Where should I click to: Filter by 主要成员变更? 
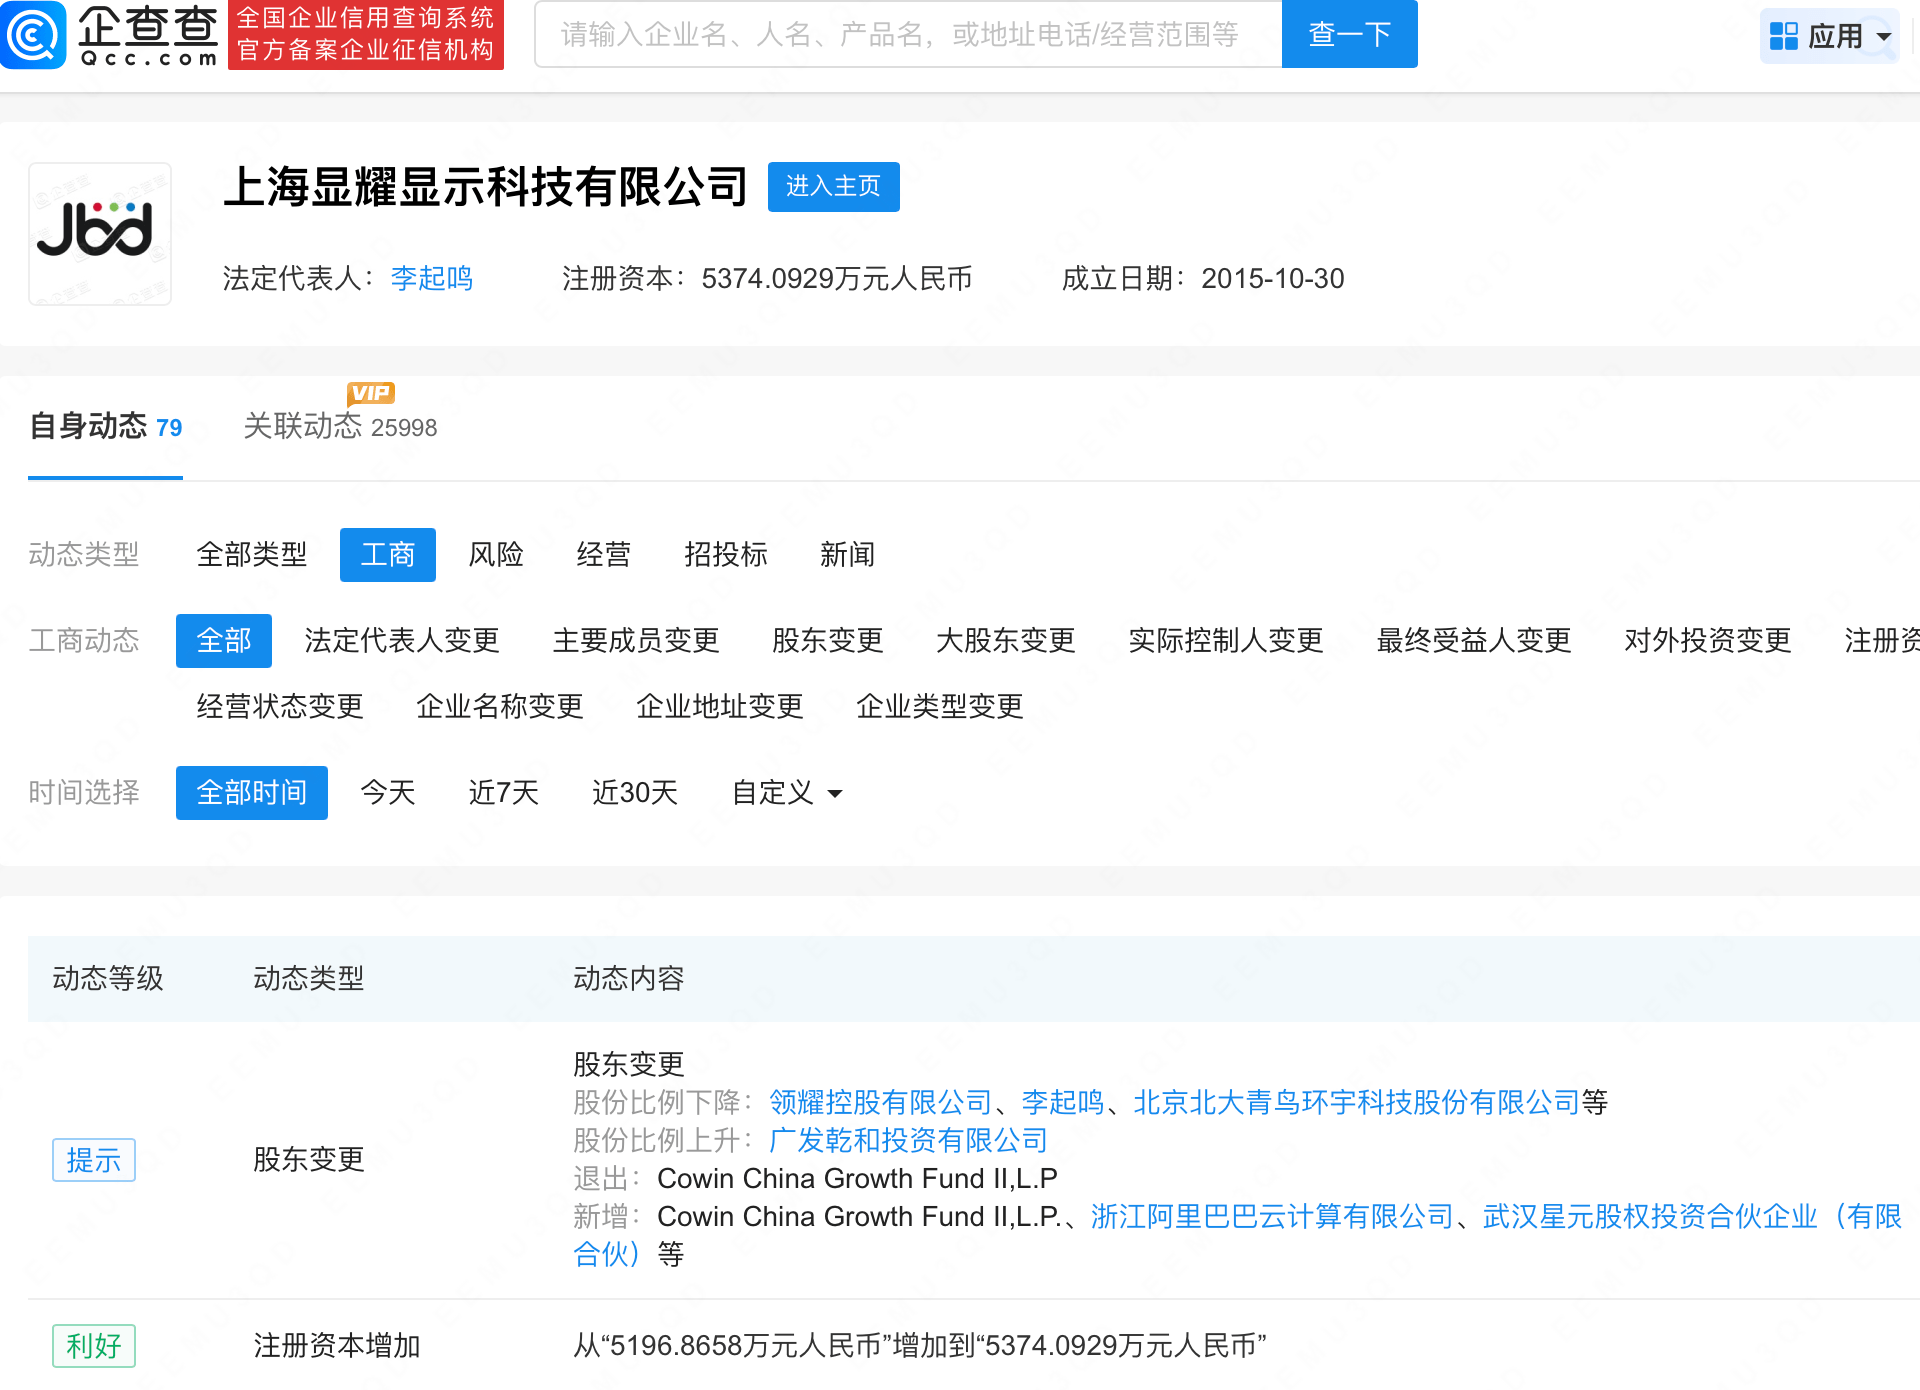[x=636, y=640]
